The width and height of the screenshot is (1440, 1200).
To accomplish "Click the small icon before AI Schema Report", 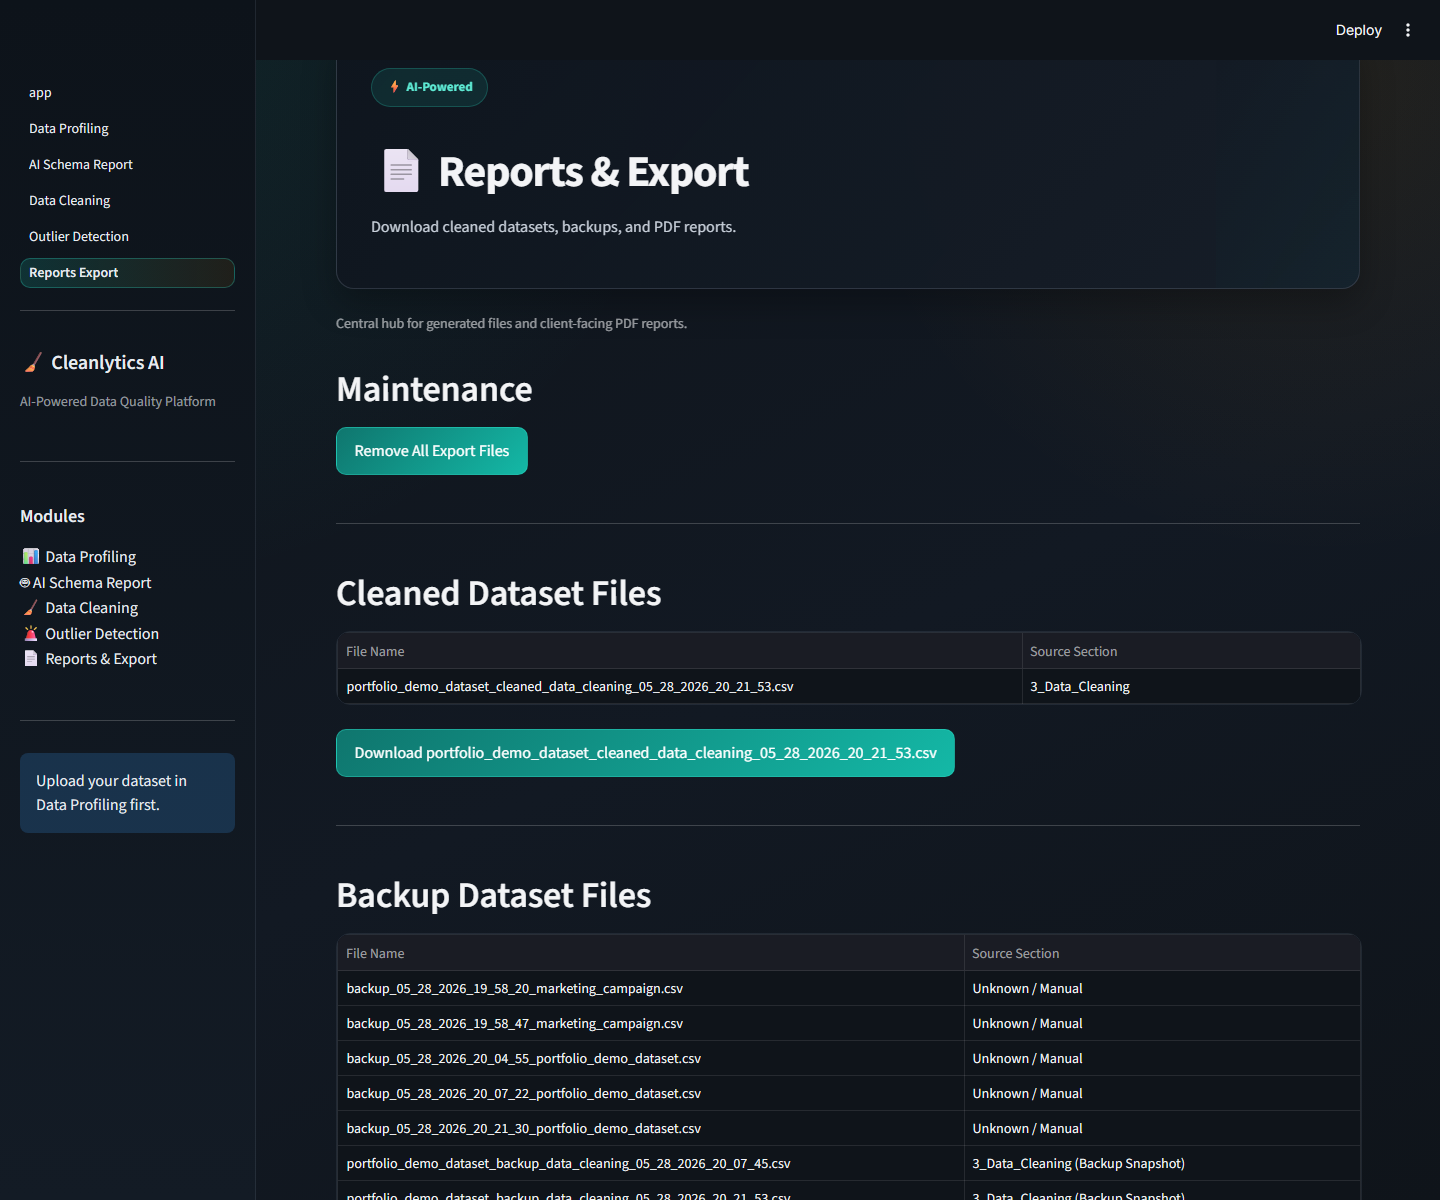I will tap(25, 583).
